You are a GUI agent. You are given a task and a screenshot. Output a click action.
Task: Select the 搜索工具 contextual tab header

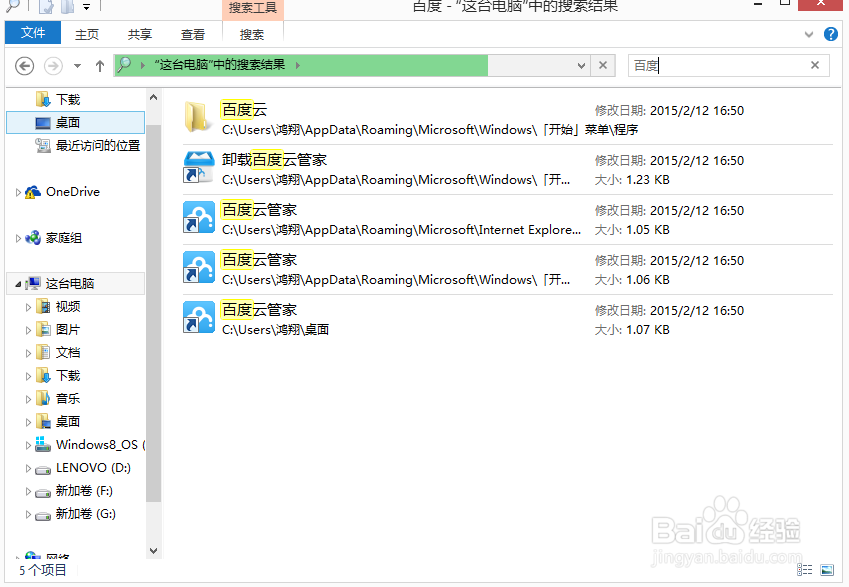point(252,8)
